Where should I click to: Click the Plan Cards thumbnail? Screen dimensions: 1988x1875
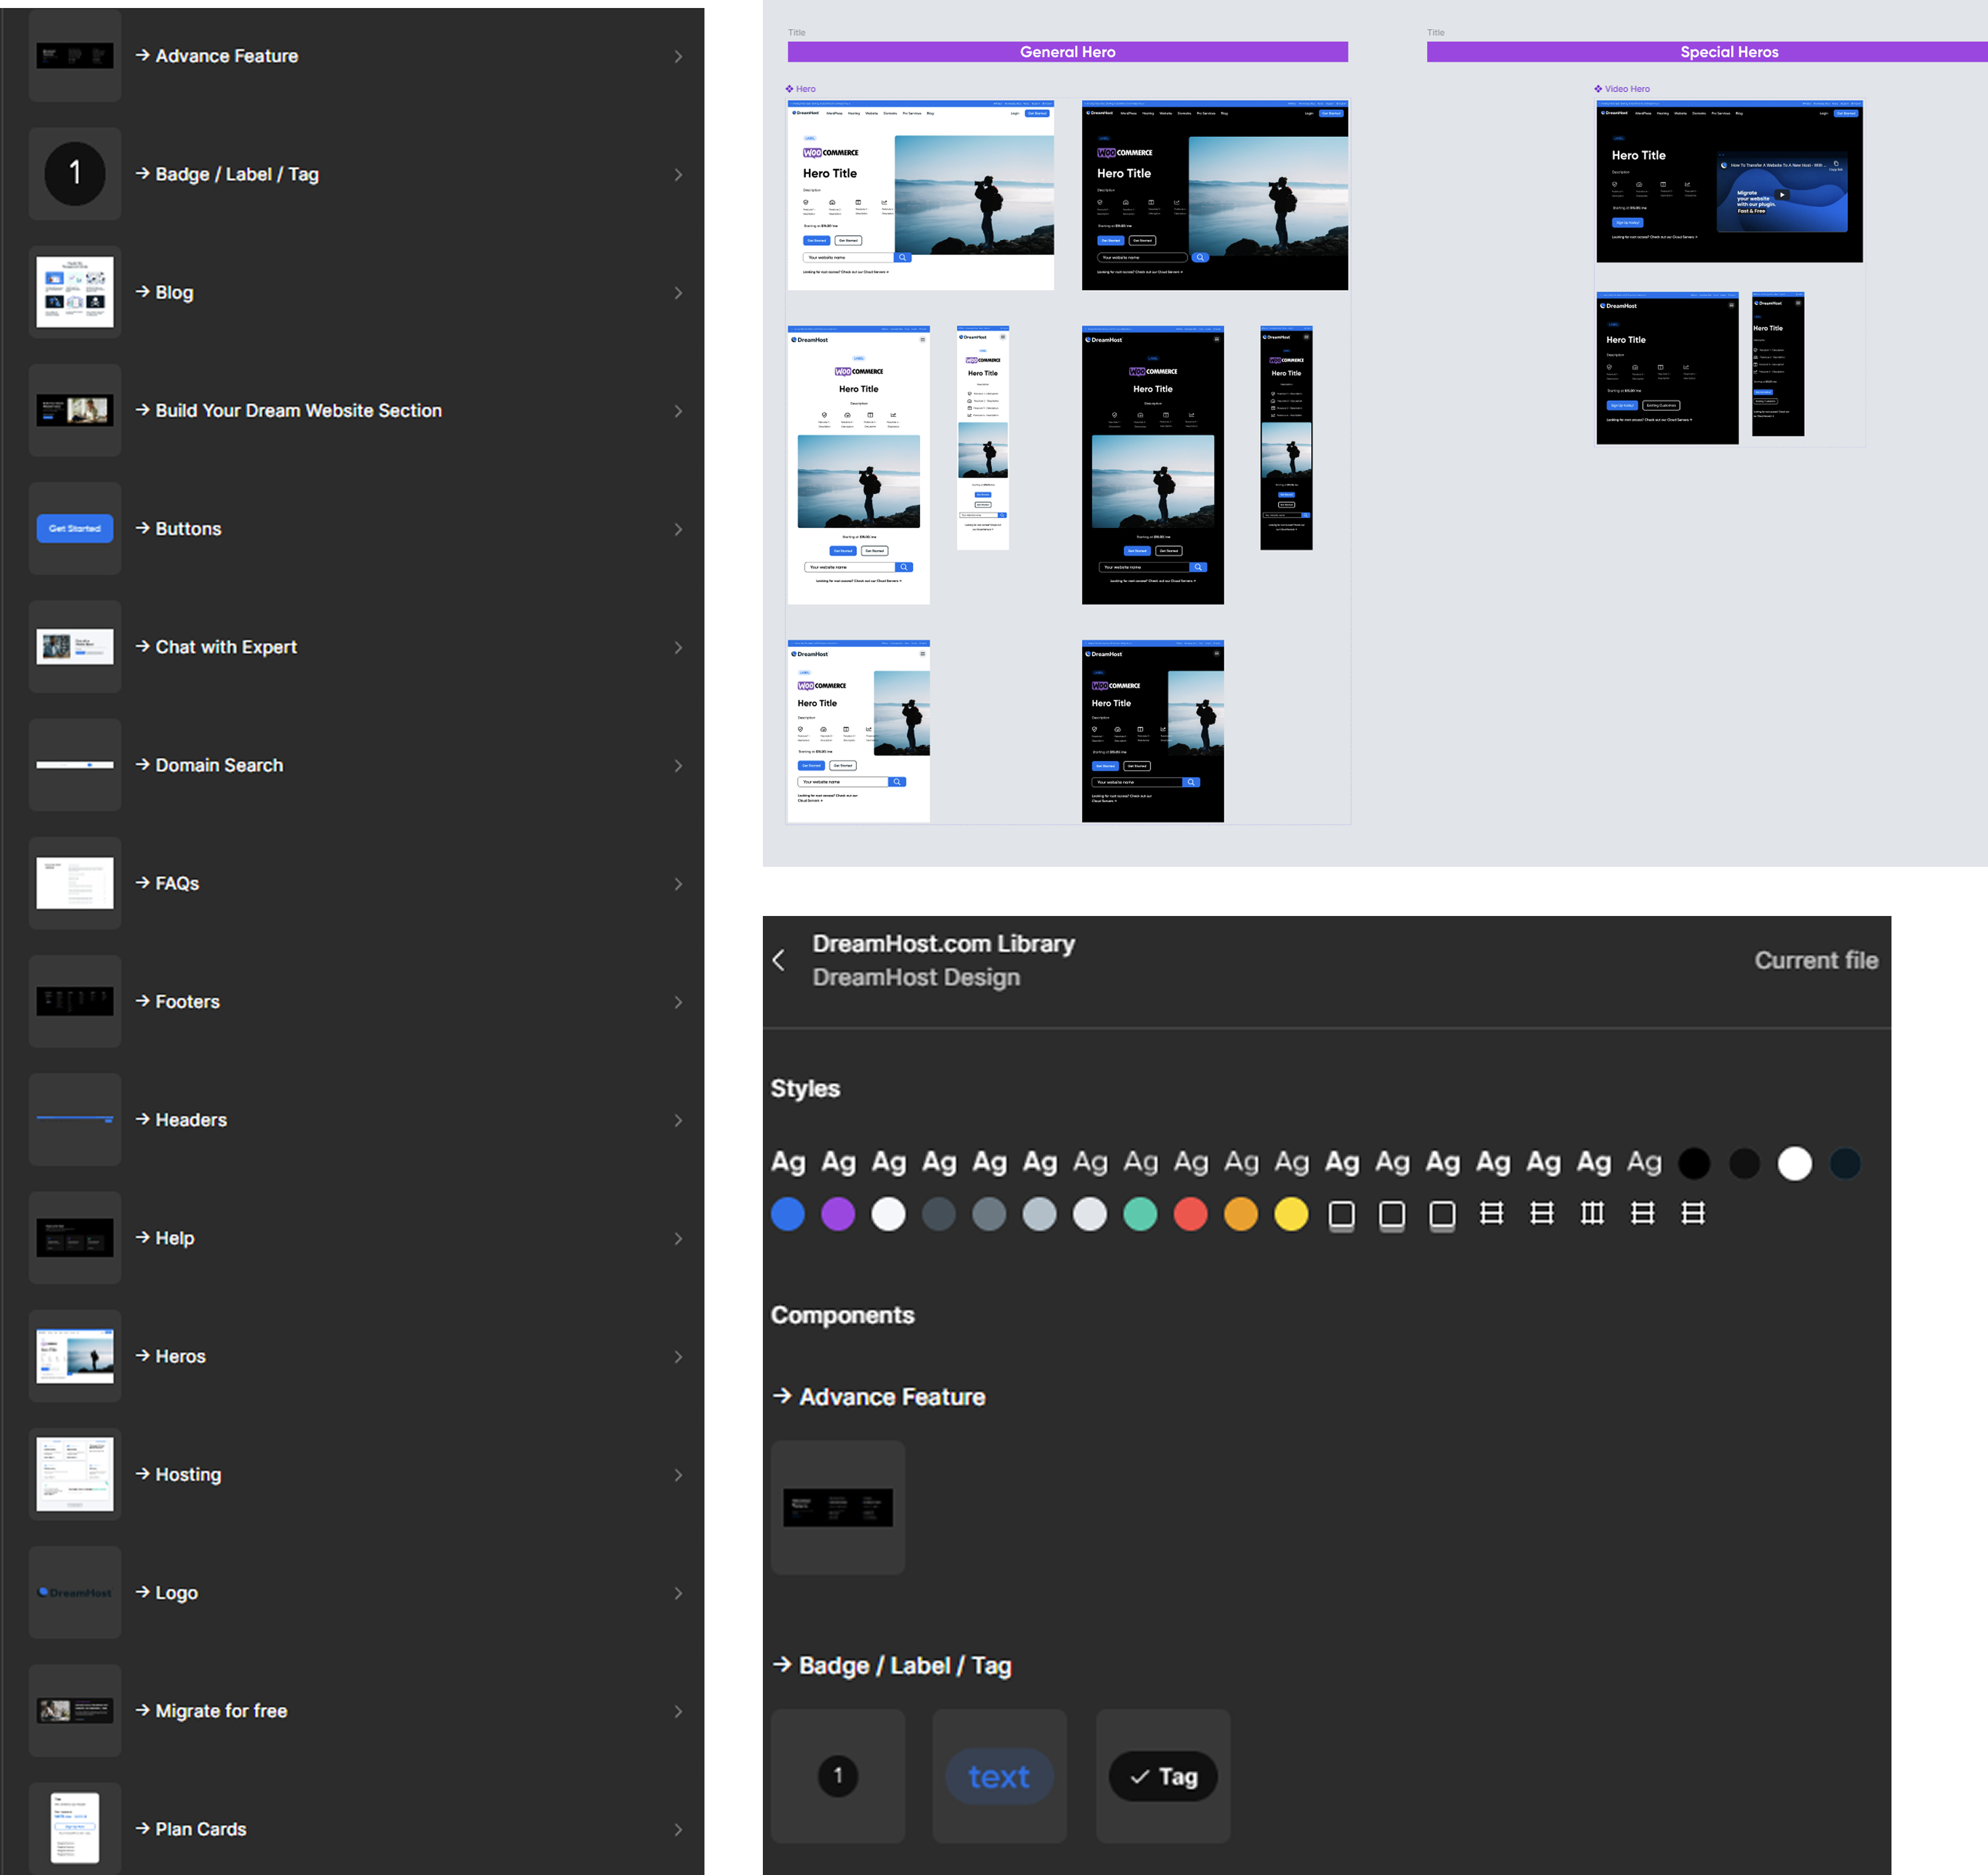click(x=75, y=1828)
